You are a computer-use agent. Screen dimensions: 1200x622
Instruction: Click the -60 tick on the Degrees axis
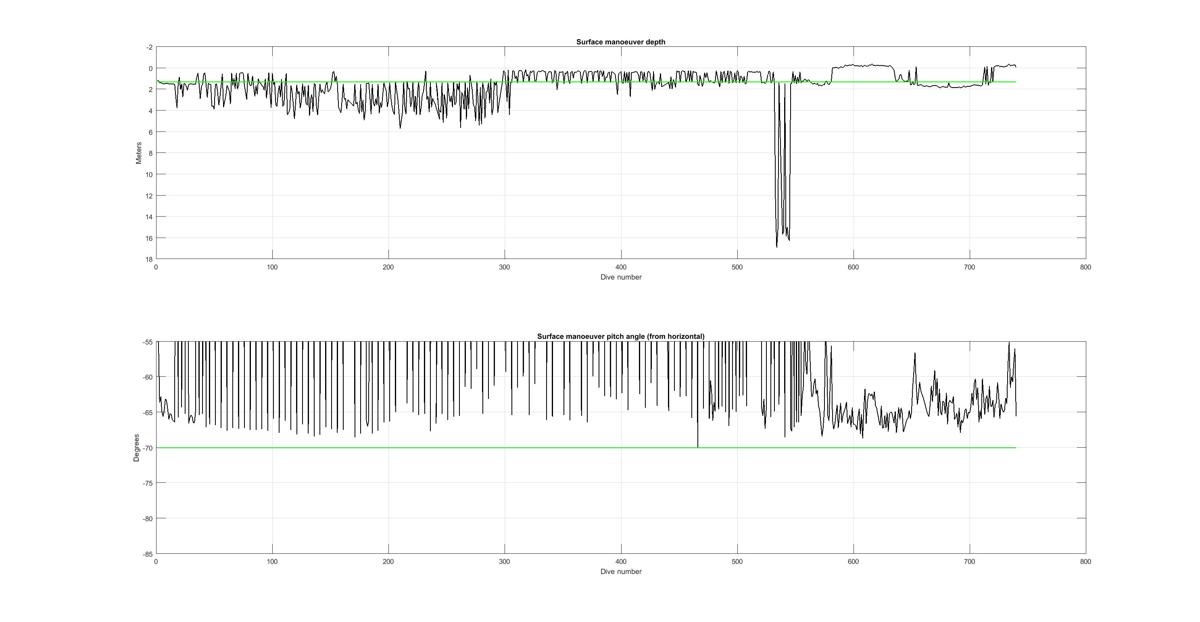click(148, 377)
